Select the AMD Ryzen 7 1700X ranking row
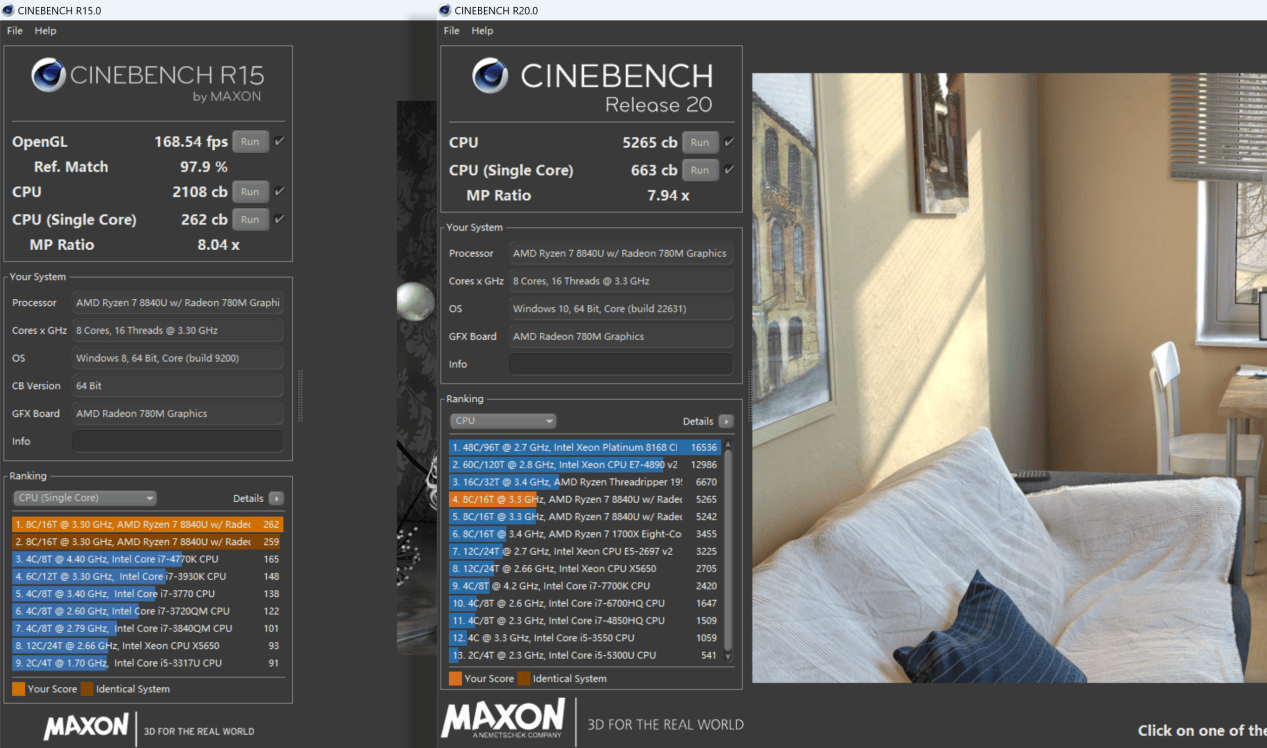Viewport: 1267px width, 748px height. click(585, 534)
